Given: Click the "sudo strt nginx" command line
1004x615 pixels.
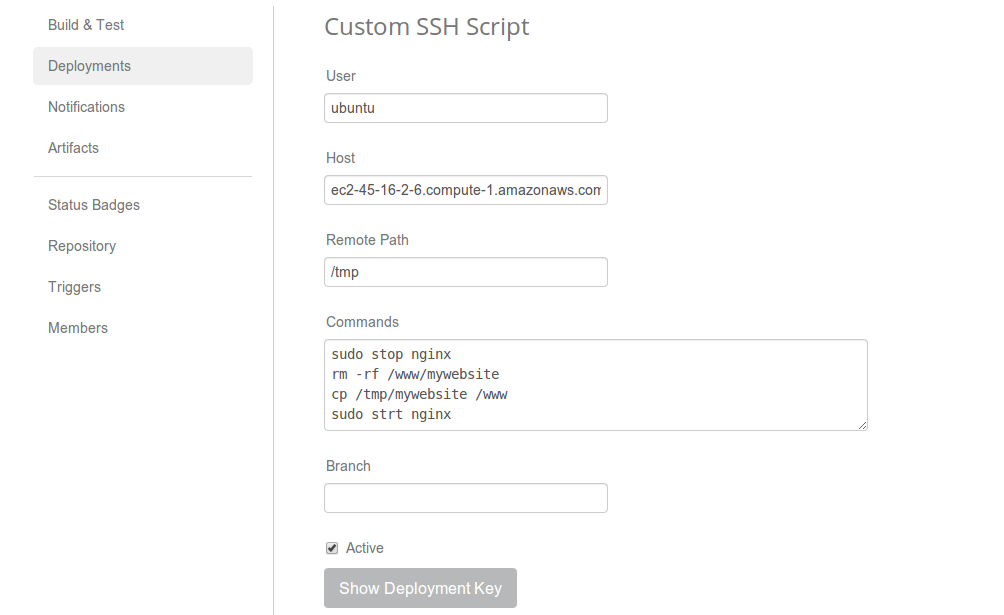Looking at the screenshot, I should coord(391,414).
